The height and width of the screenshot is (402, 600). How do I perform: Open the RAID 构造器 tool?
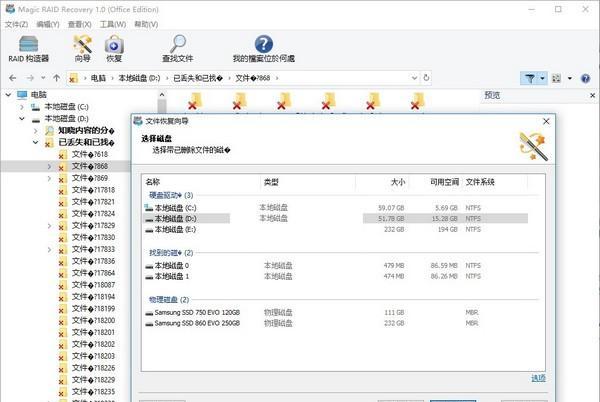pyautogui.click(x=29, y=49)
